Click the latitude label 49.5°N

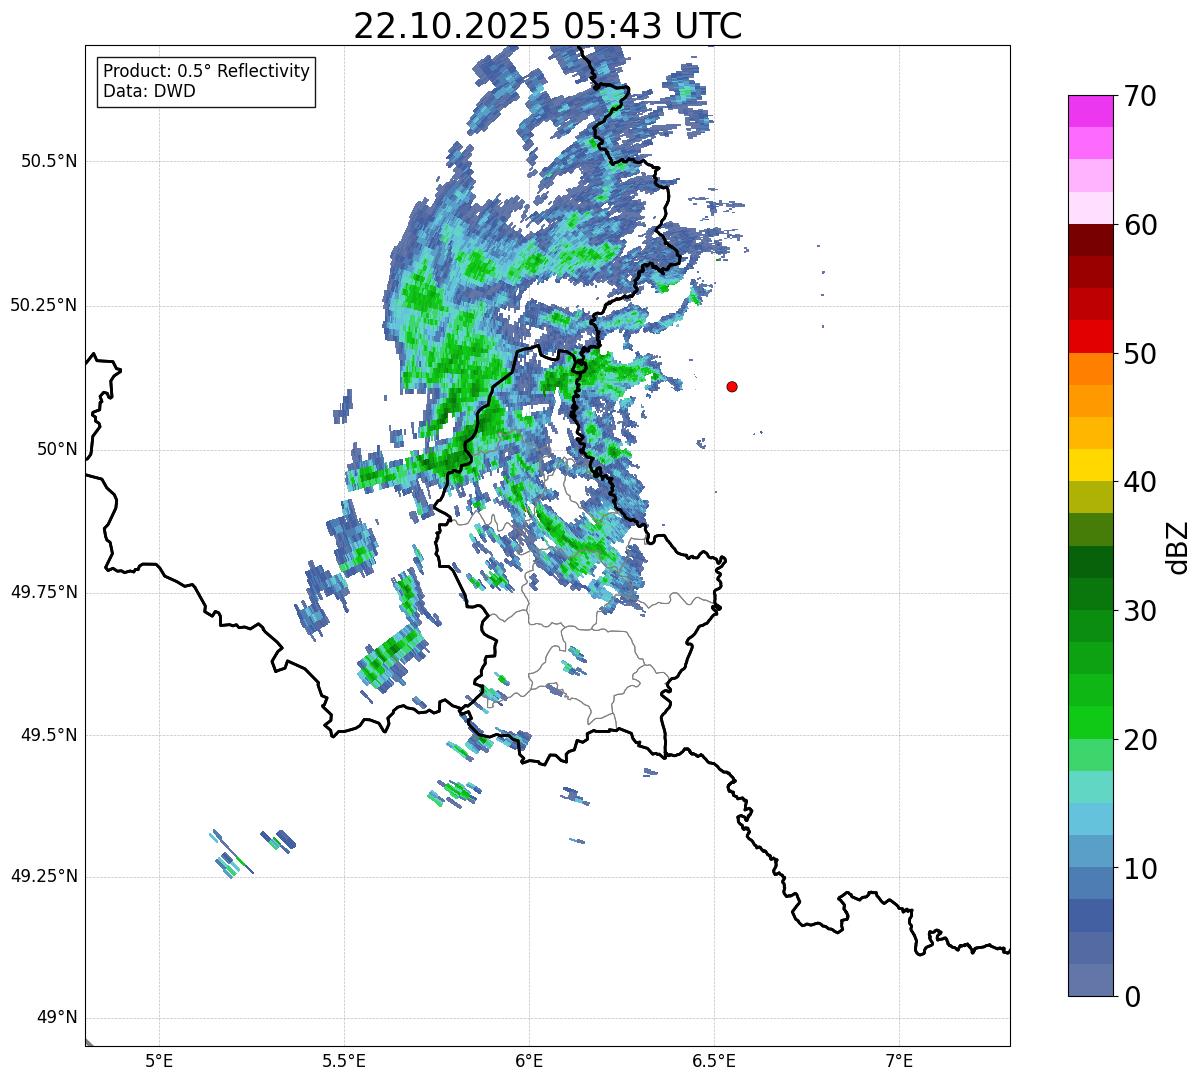(49, 735)
